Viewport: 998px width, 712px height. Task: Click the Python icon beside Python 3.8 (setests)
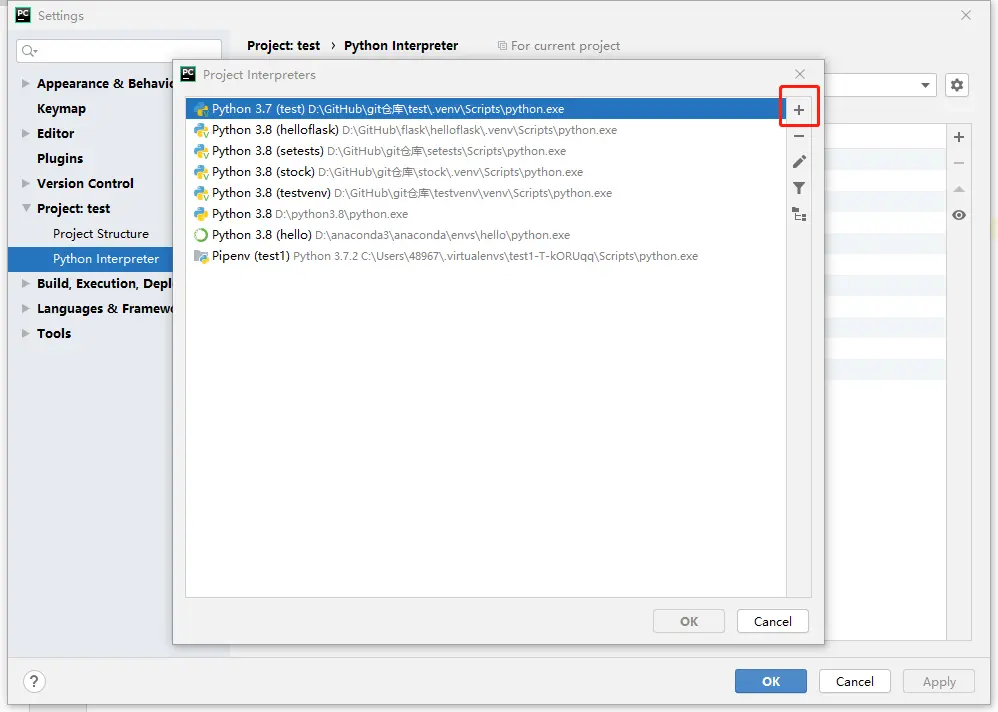(x=200, y=151)
